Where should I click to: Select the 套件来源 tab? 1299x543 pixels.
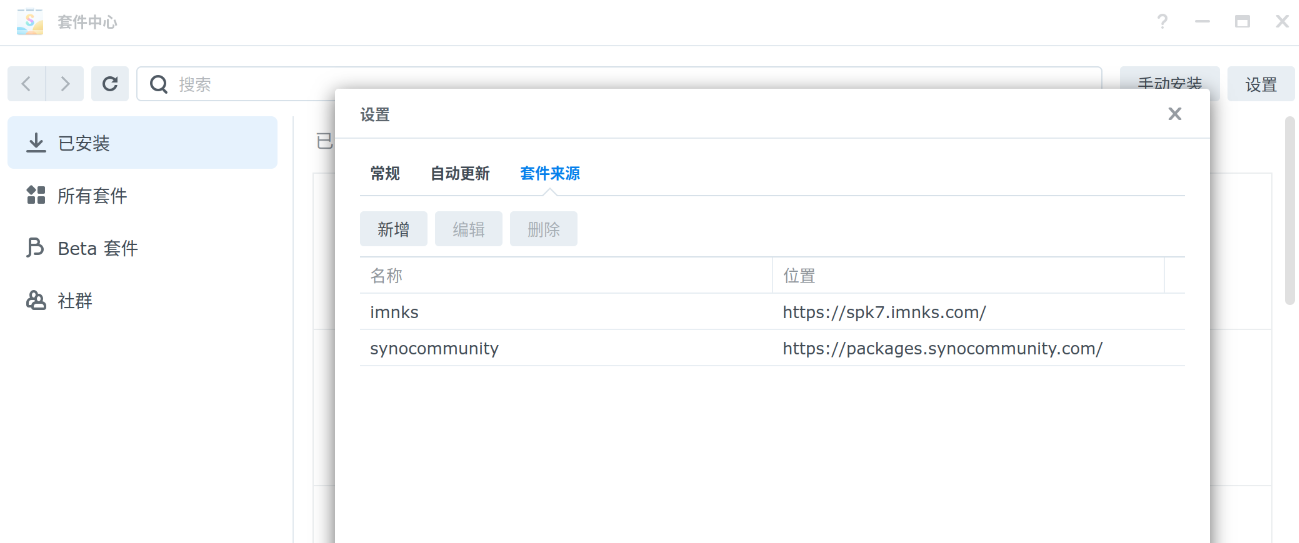(x=550, y=173)
